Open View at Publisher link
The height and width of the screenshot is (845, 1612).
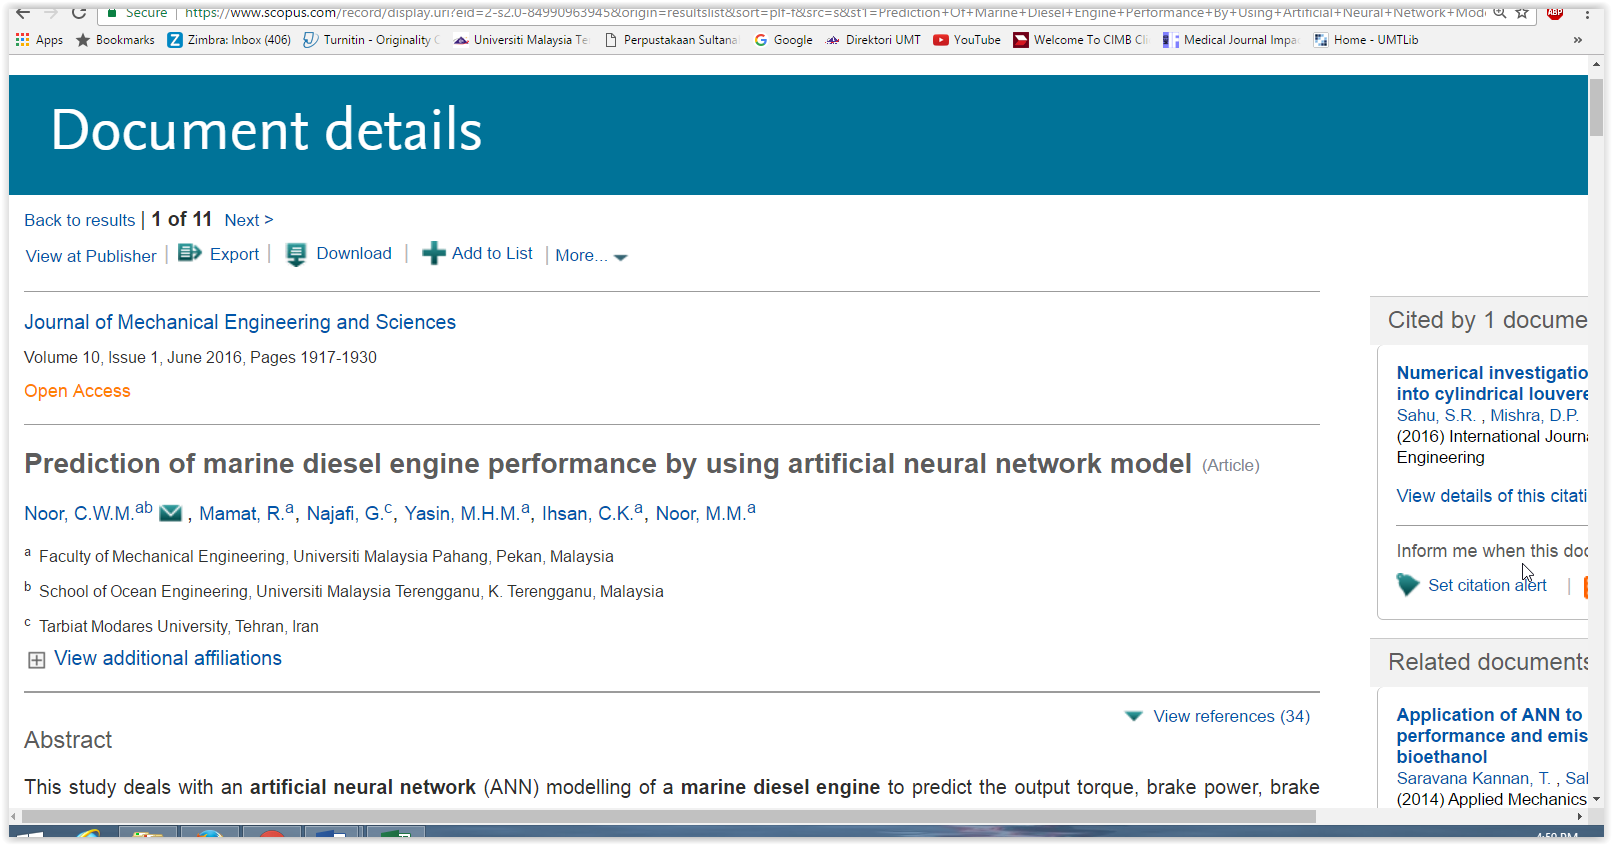[91, 256]
